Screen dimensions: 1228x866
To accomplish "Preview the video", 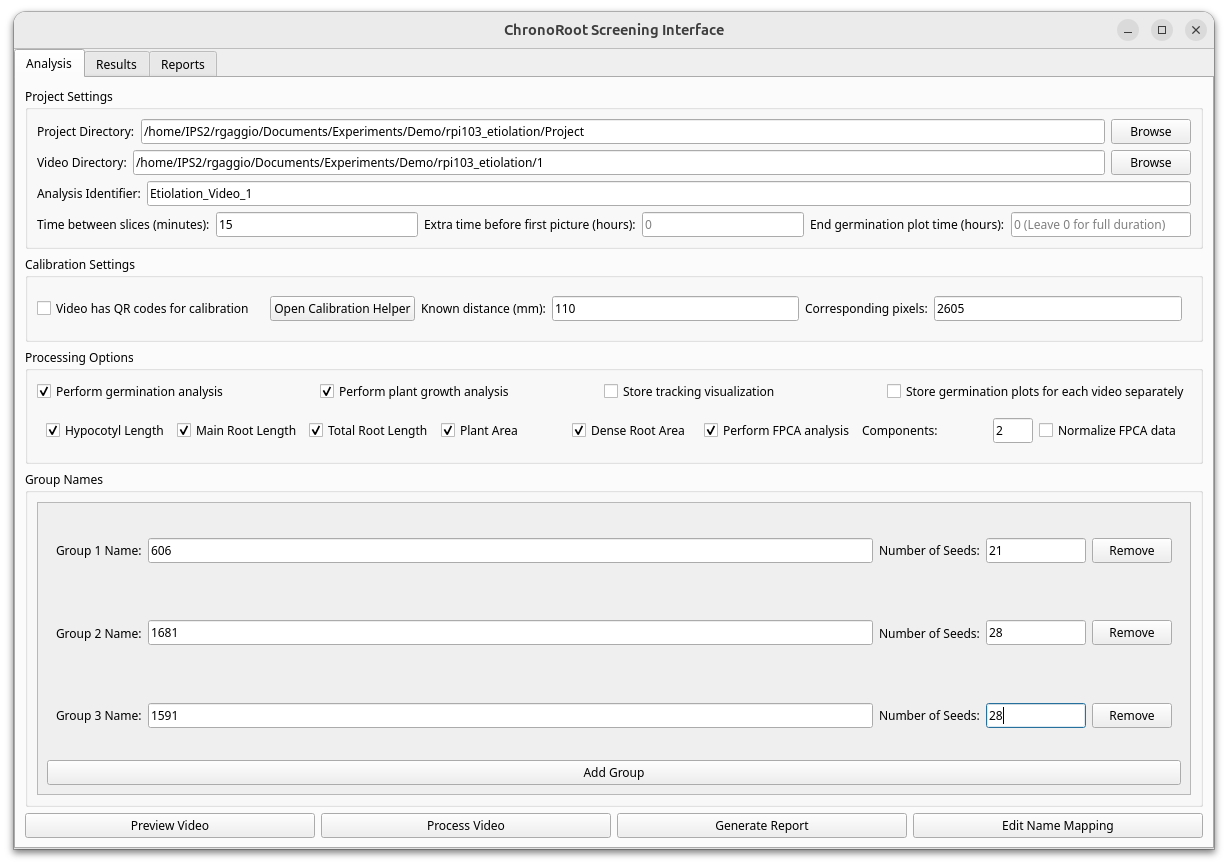I will 169,825.
